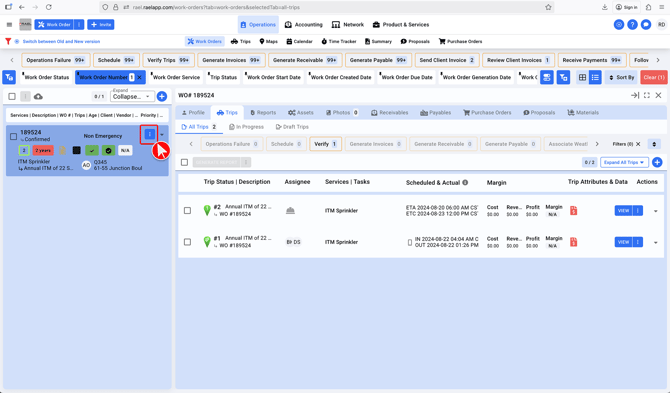Open the Operations menu
Screen dimensions: 670x393
[x=258, y=25]
